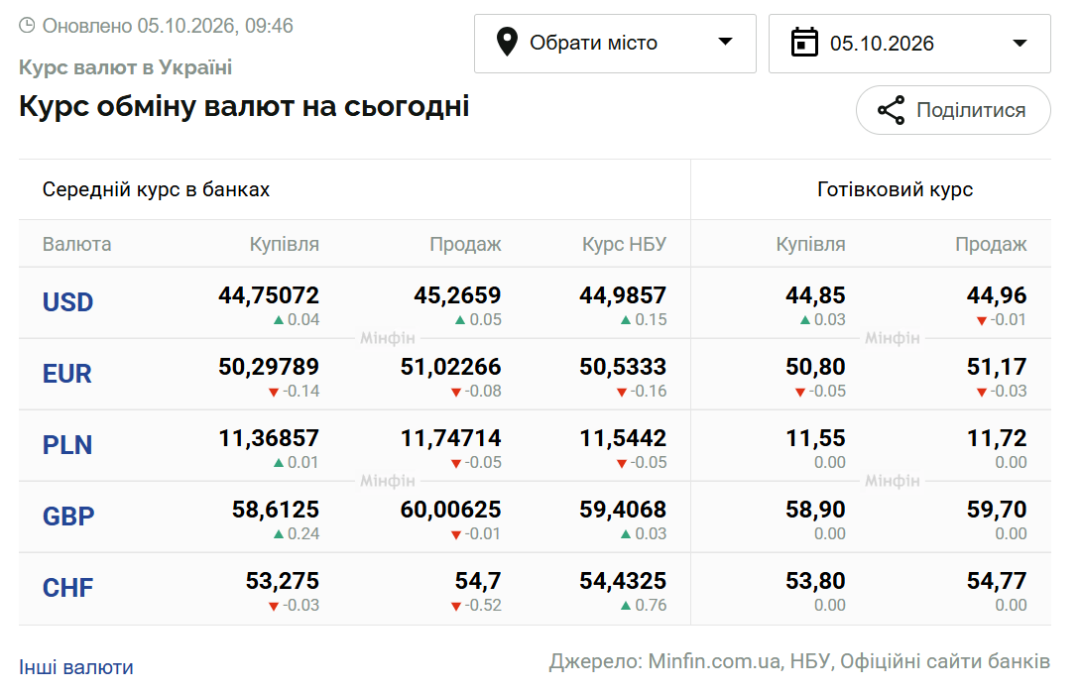Click bank Купівля header beside Валюта
1080x691 pixels.
pyautogui.click(x=284, y=244)
